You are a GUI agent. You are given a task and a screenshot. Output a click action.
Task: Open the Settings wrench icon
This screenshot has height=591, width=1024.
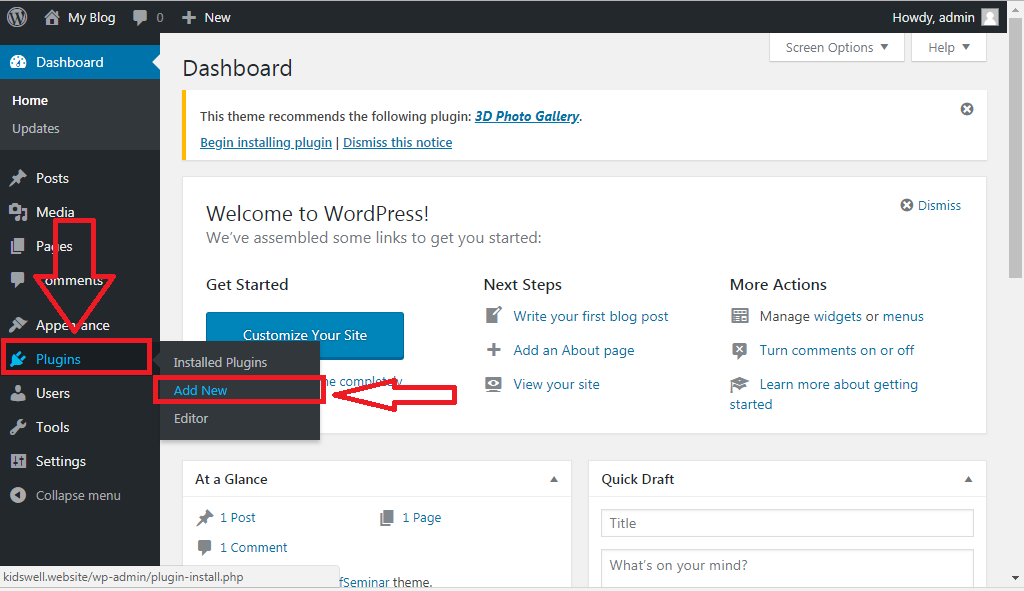click(x=17, y=460)
